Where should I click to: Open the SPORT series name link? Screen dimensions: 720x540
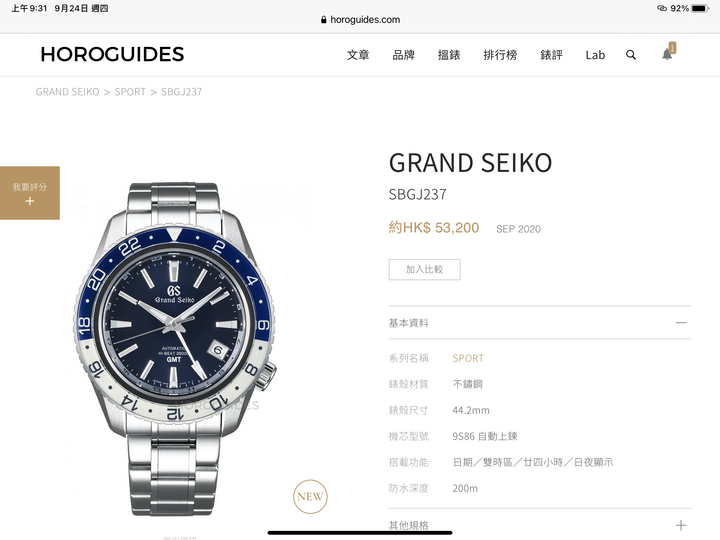pyautogui.click(x=468, y=358)
